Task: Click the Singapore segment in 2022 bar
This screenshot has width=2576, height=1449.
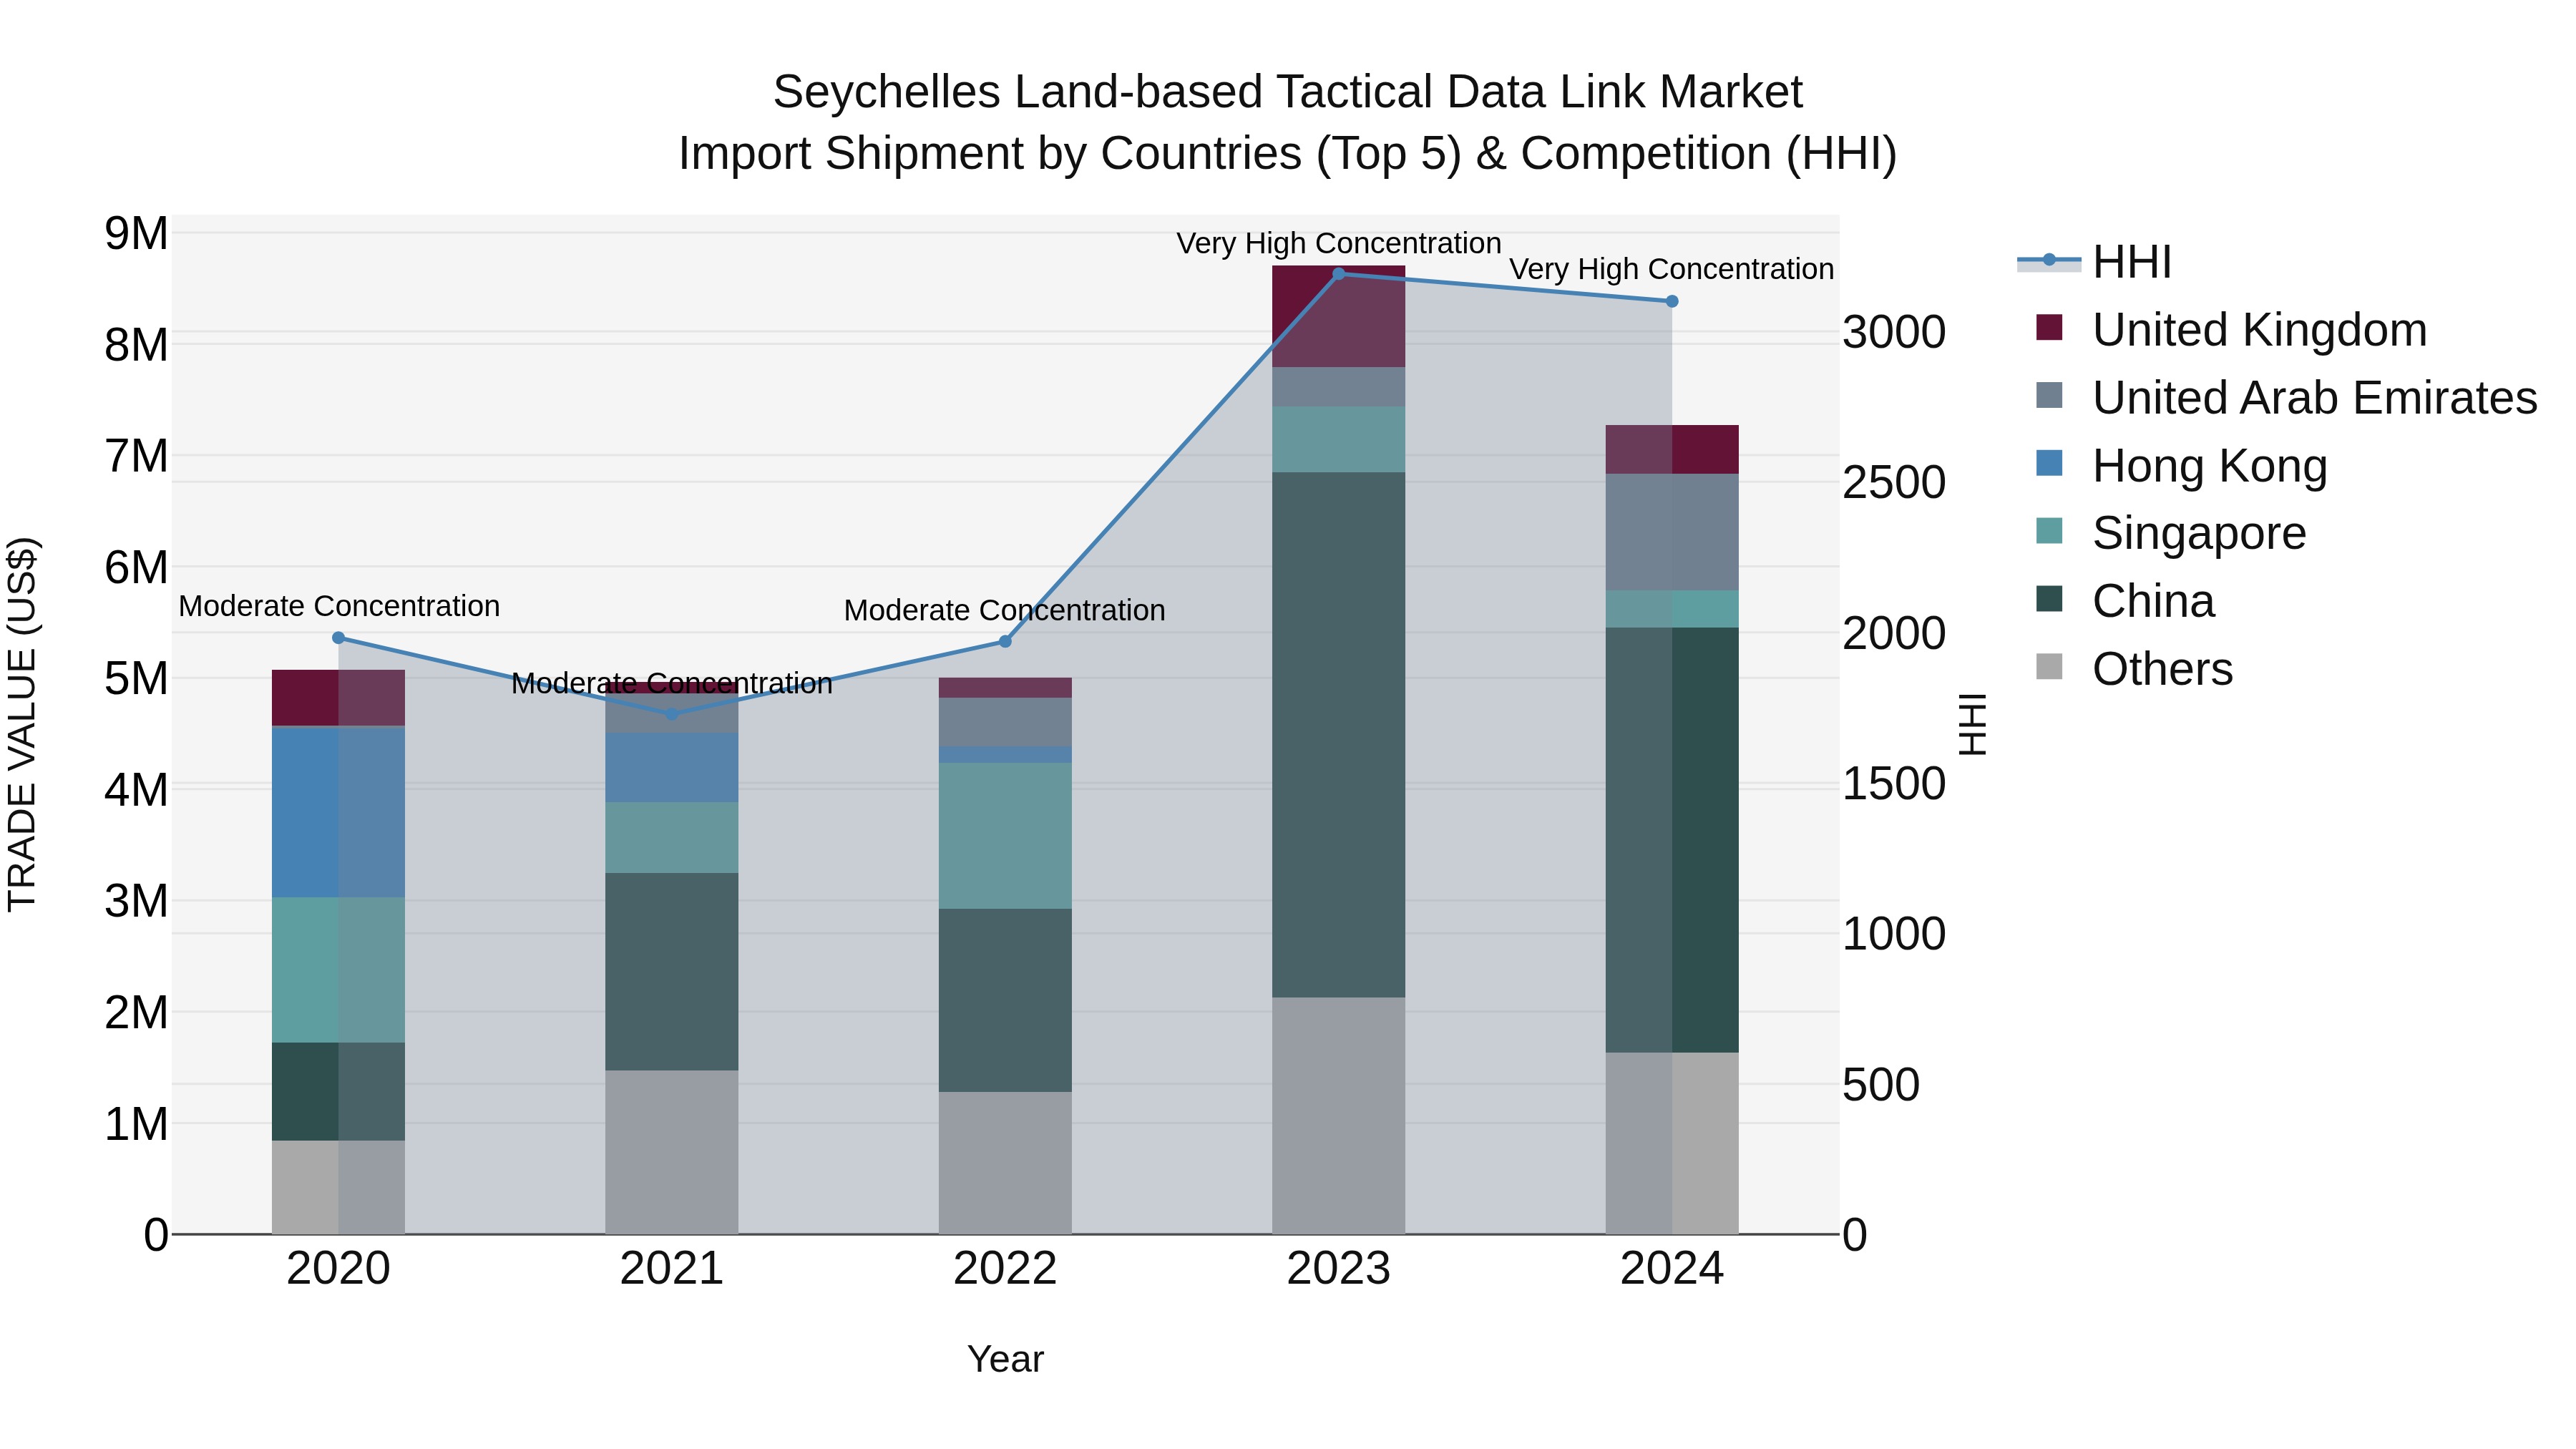Action: pos(1005,836)
